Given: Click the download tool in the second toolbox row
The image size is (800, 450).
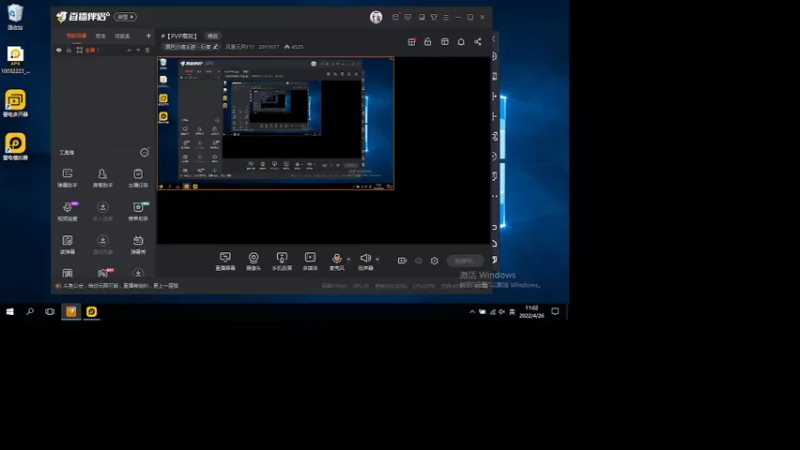Looking at the screenshot, I should point(103,211).
